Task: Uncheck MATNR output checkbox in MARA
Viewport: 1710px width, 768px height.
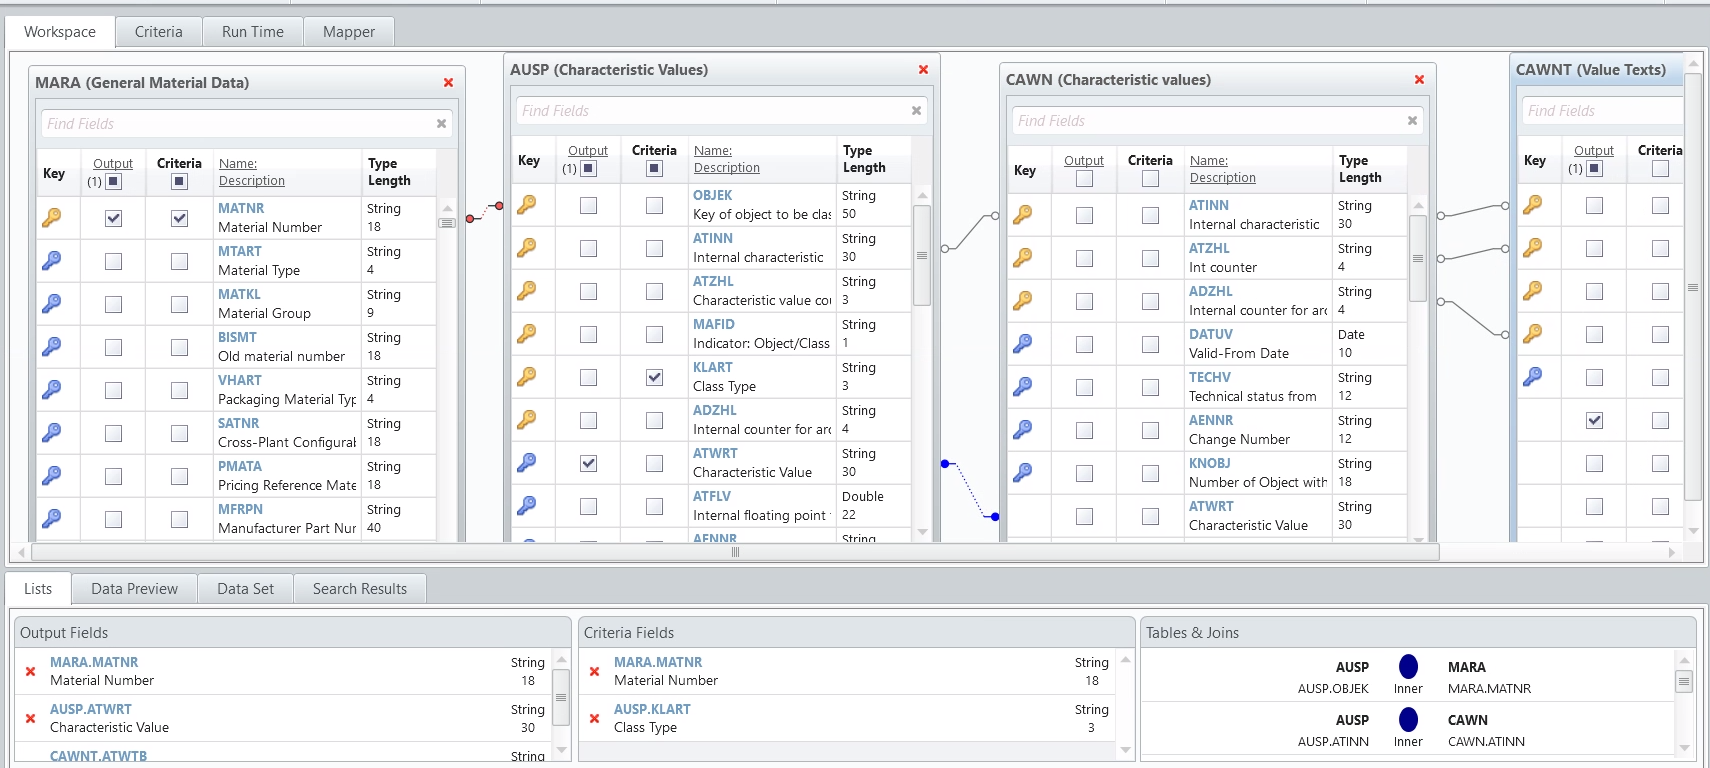Action: click(114, 218)
